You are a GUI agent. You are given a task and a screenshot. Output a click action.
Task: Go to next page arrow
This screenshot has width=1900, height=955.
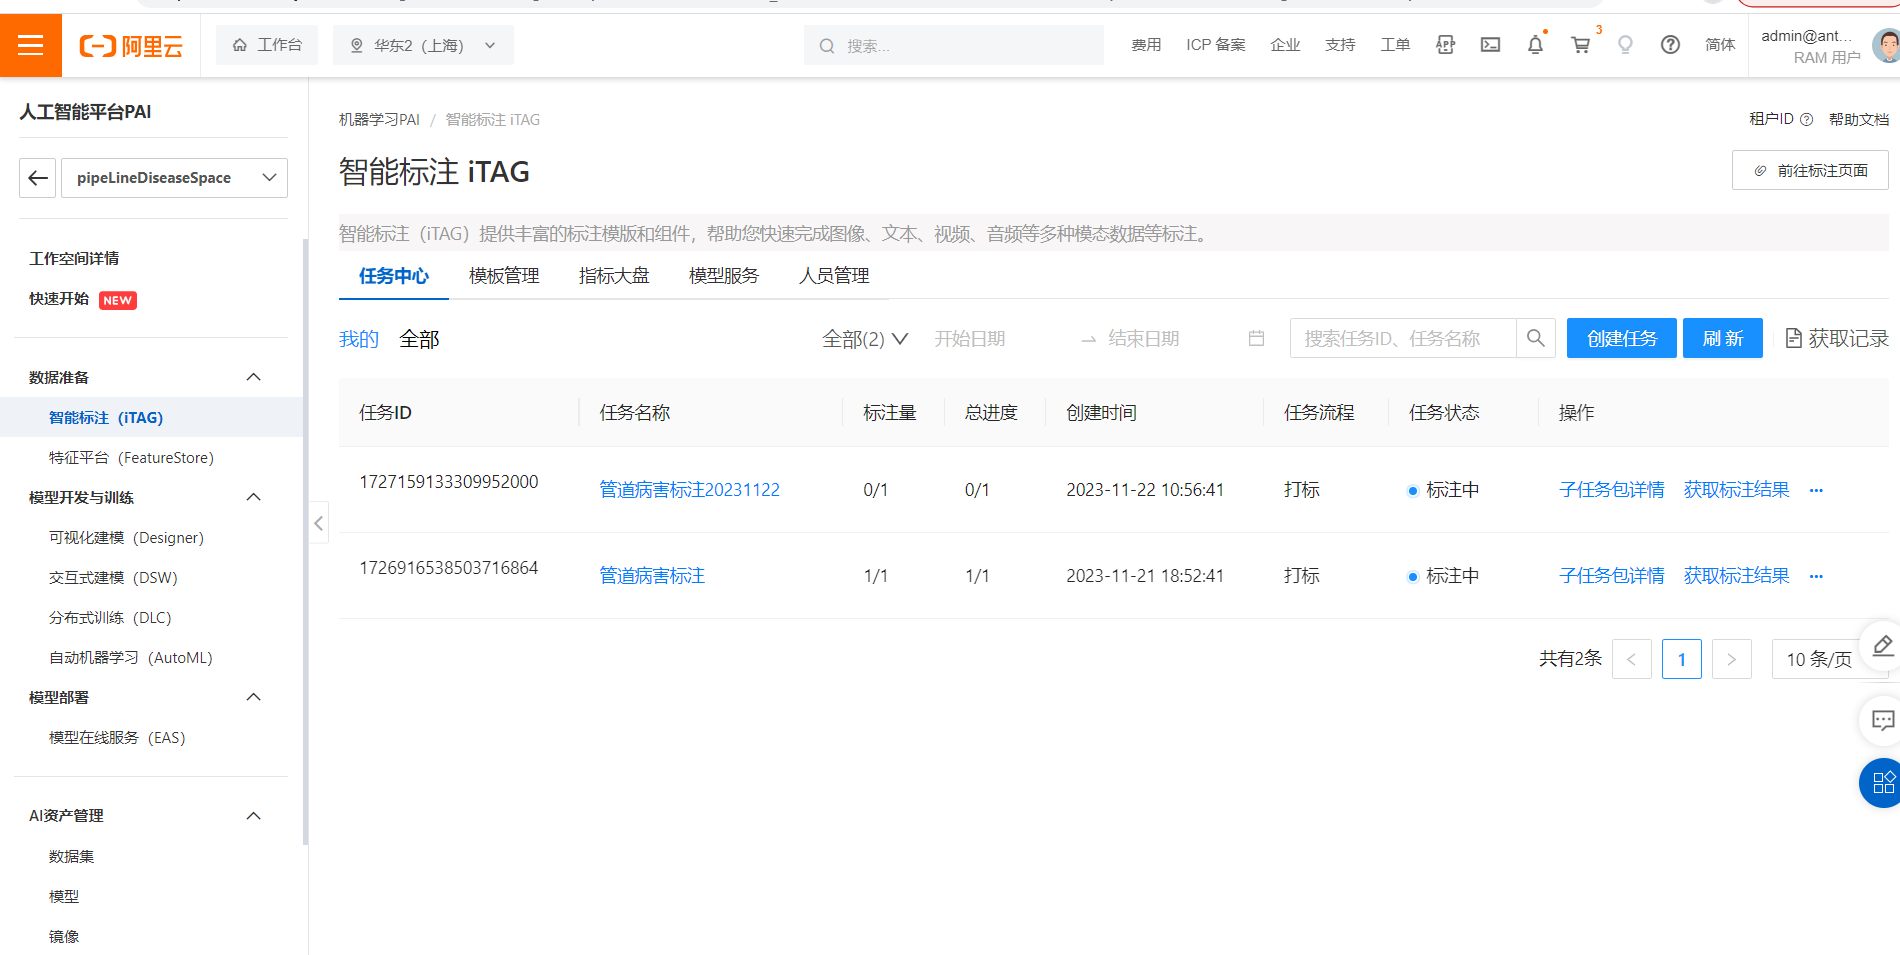(x=1731, y=659)
